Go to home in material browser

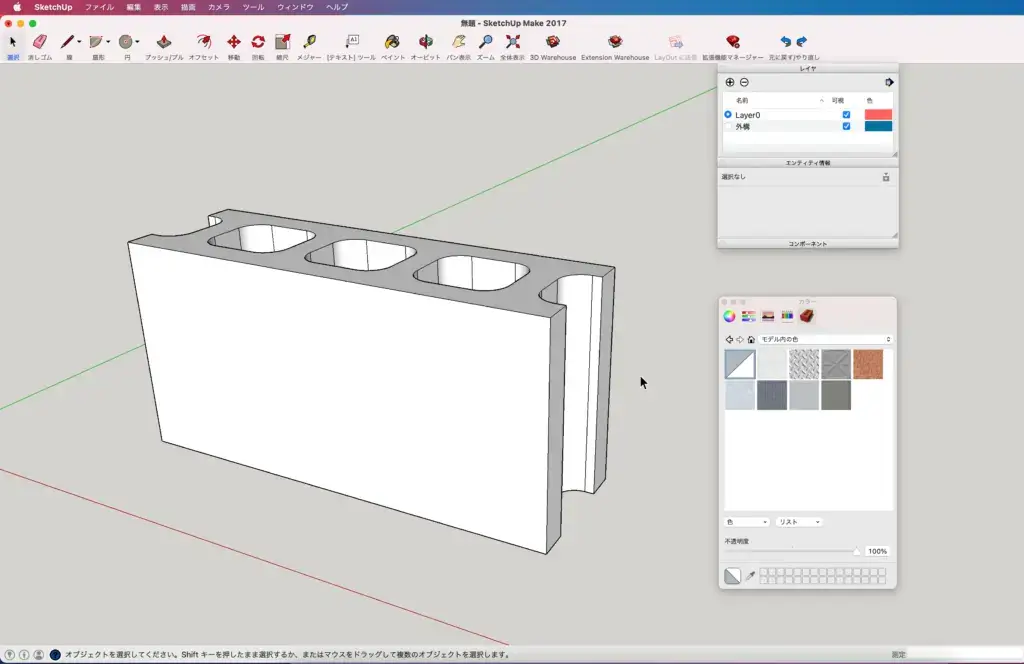(x=751, y=340)
